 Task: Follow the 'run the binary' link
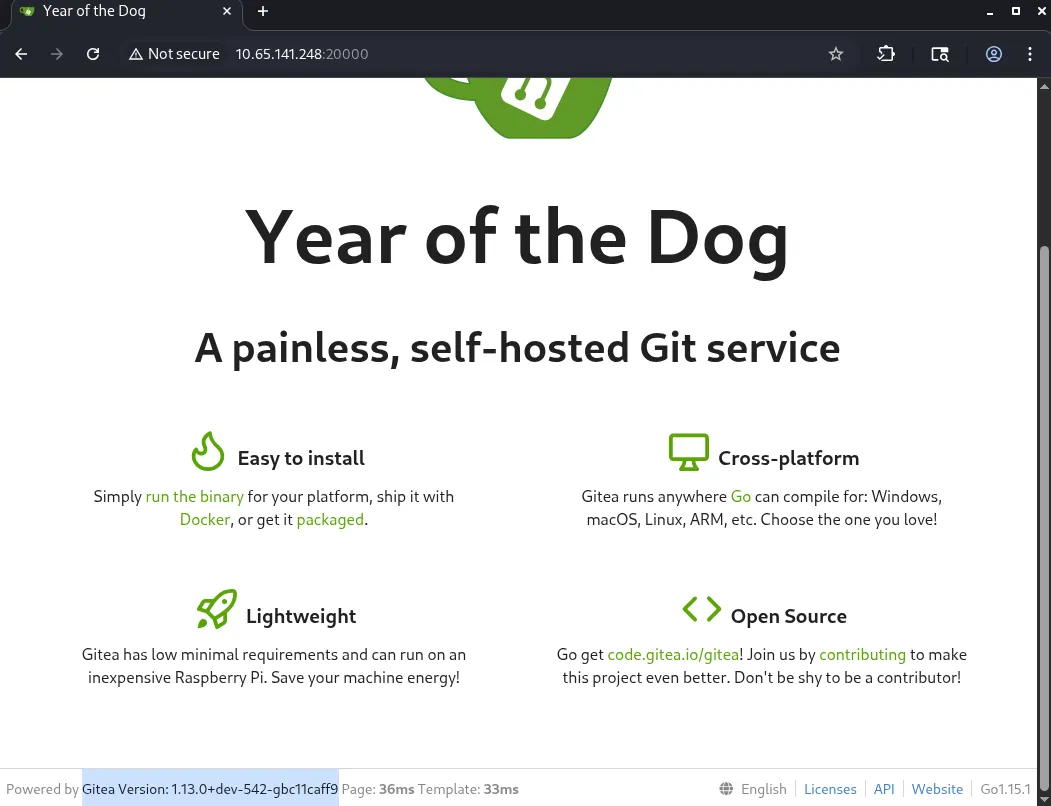click(194, 496)
